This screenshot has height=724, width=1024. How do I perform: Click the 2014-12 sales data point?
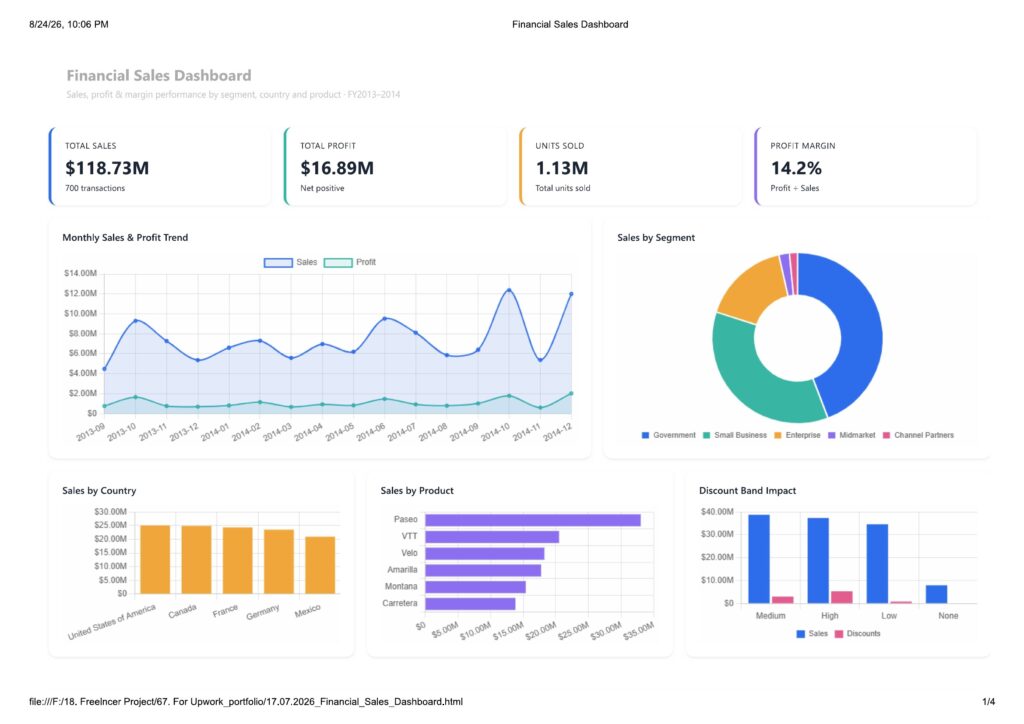(x=571, y=294)
